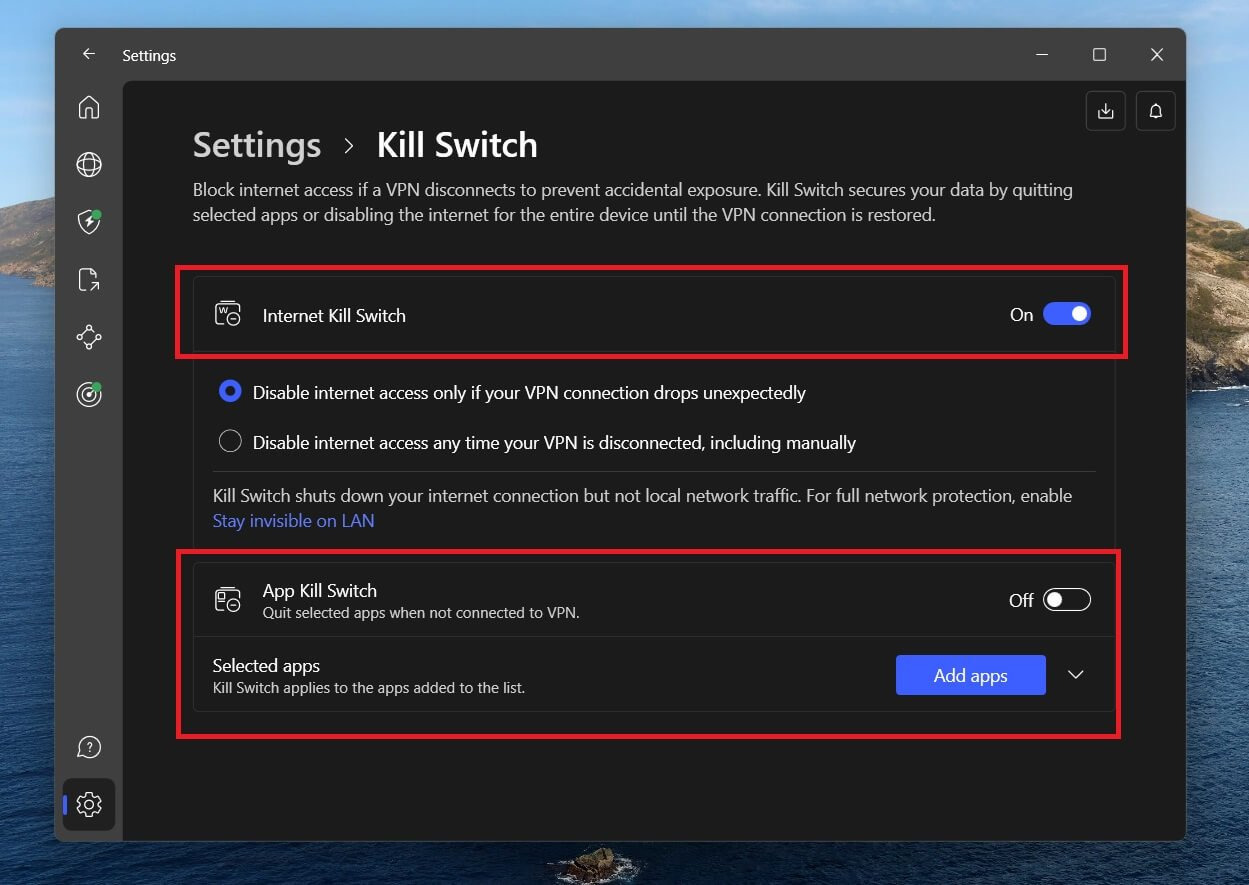Select 'only if VPN connection drops unexpectedly' option
This screenshot has width=1249, height=885.
[x=230, y=393]
